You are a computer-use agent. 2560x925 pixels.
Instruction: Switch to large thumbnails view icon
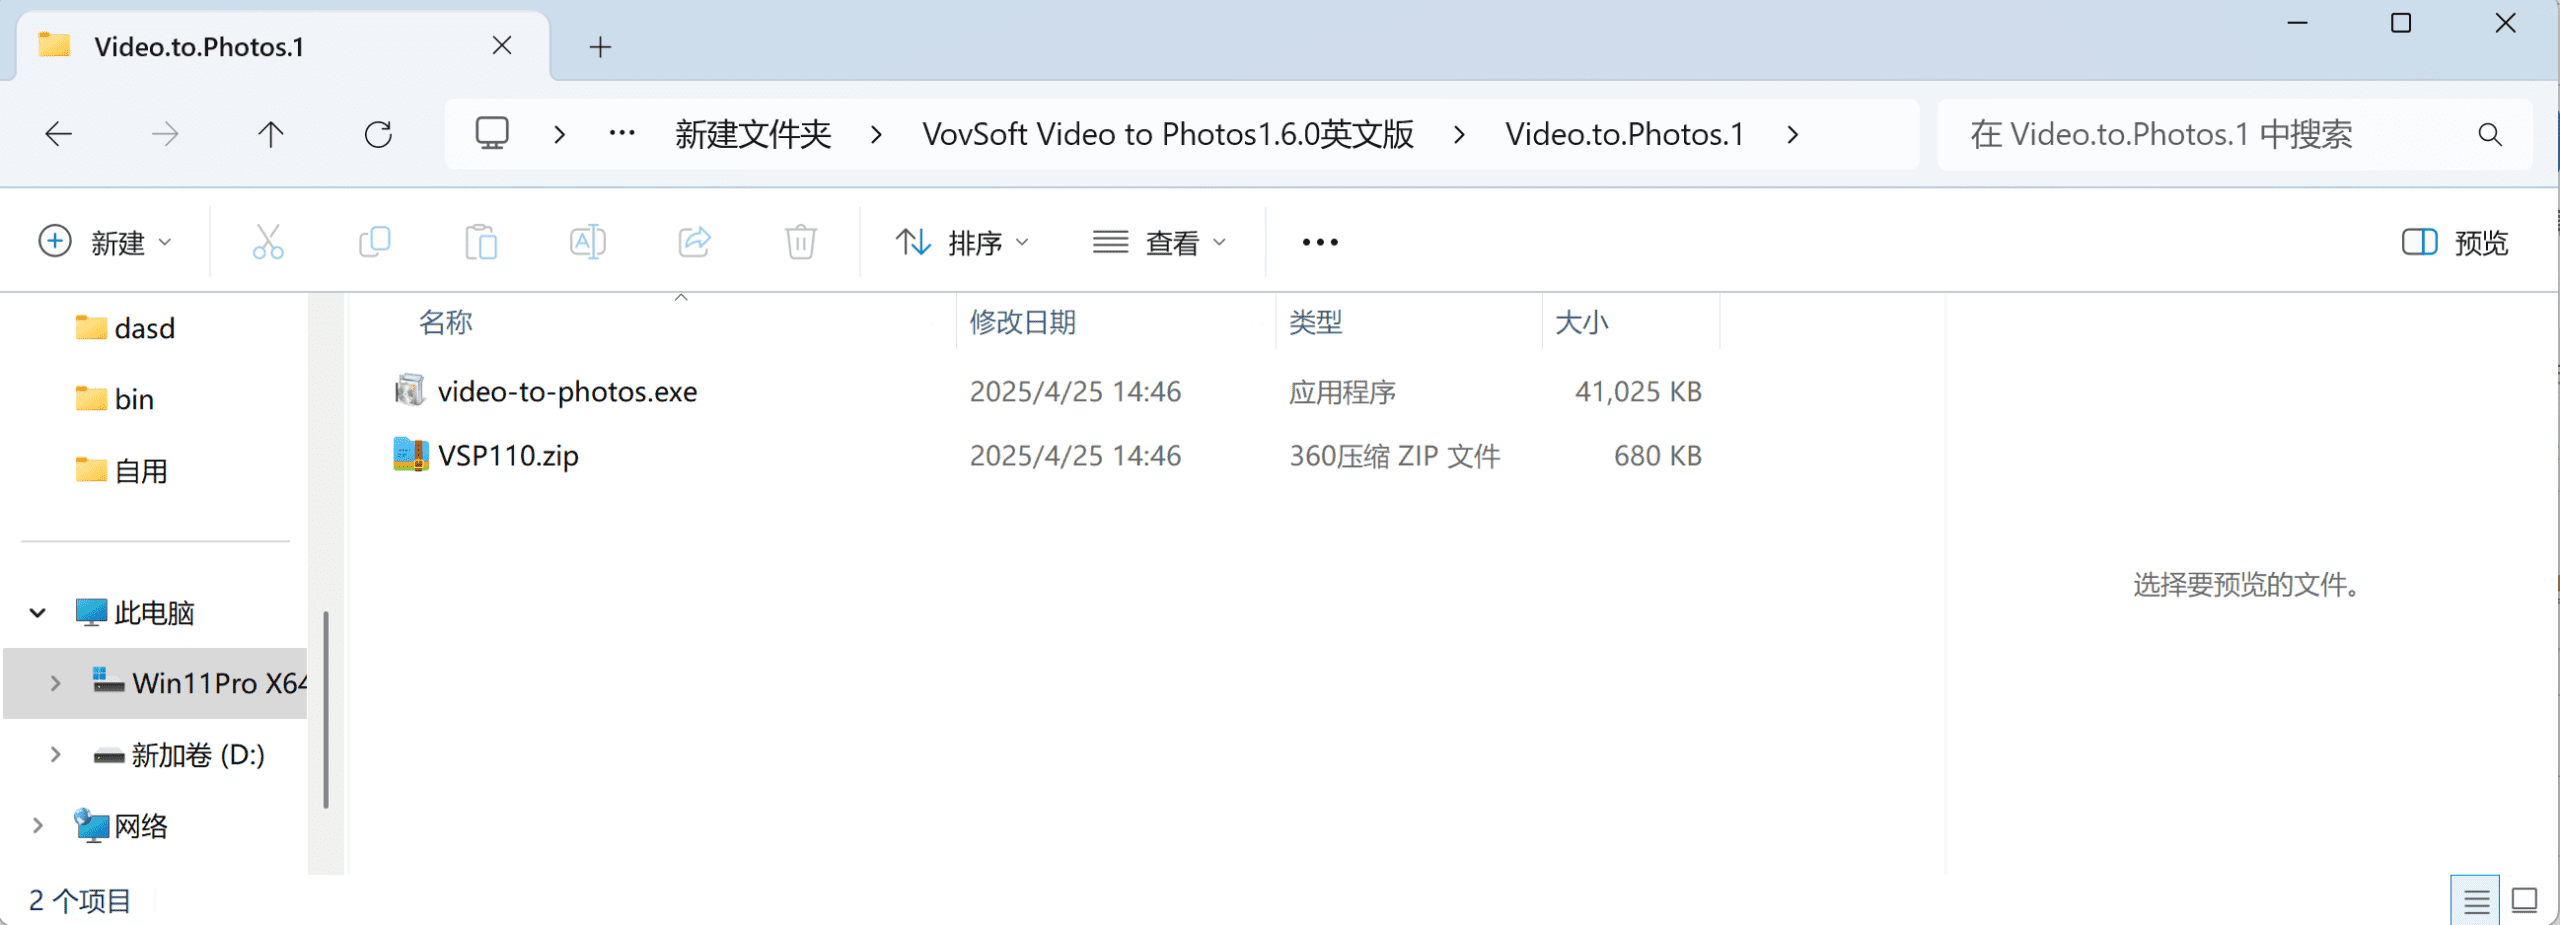[x=2525, y=901]
